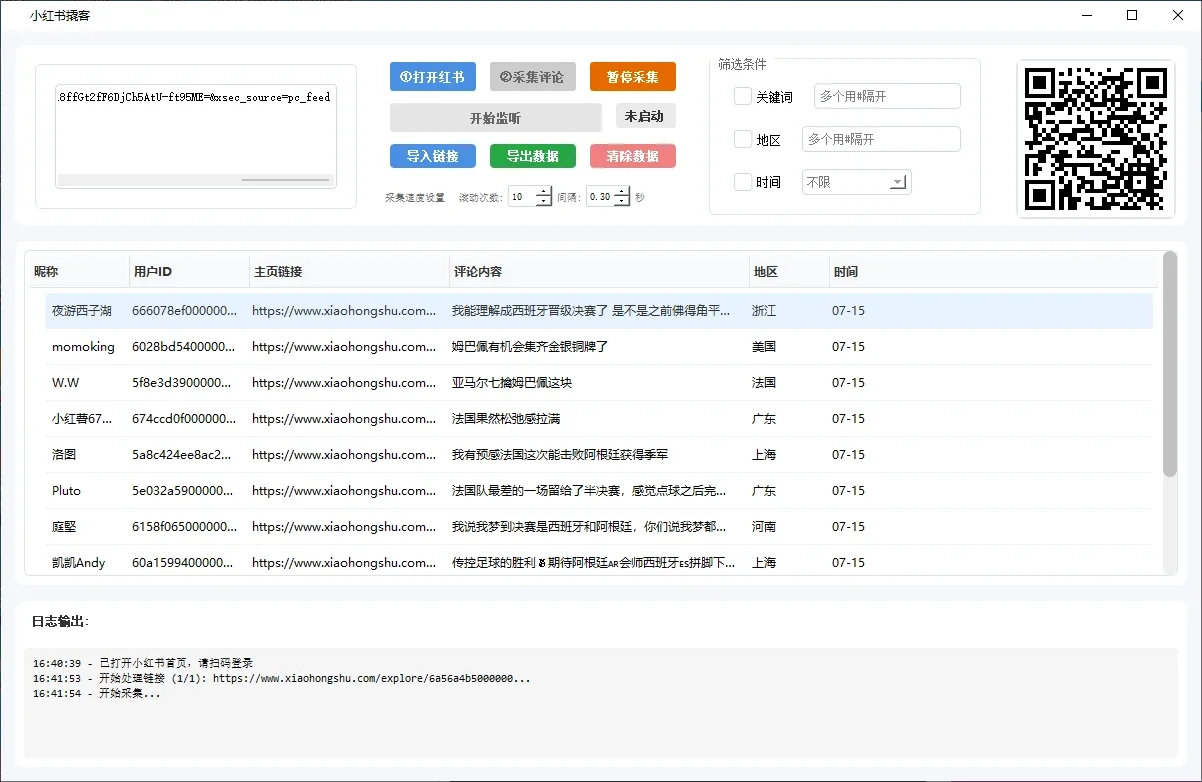Click comment 我有预感法国这次能击败阿根廷获得季军
This screenshot has height=782, width=1202.
pos(560,455)
